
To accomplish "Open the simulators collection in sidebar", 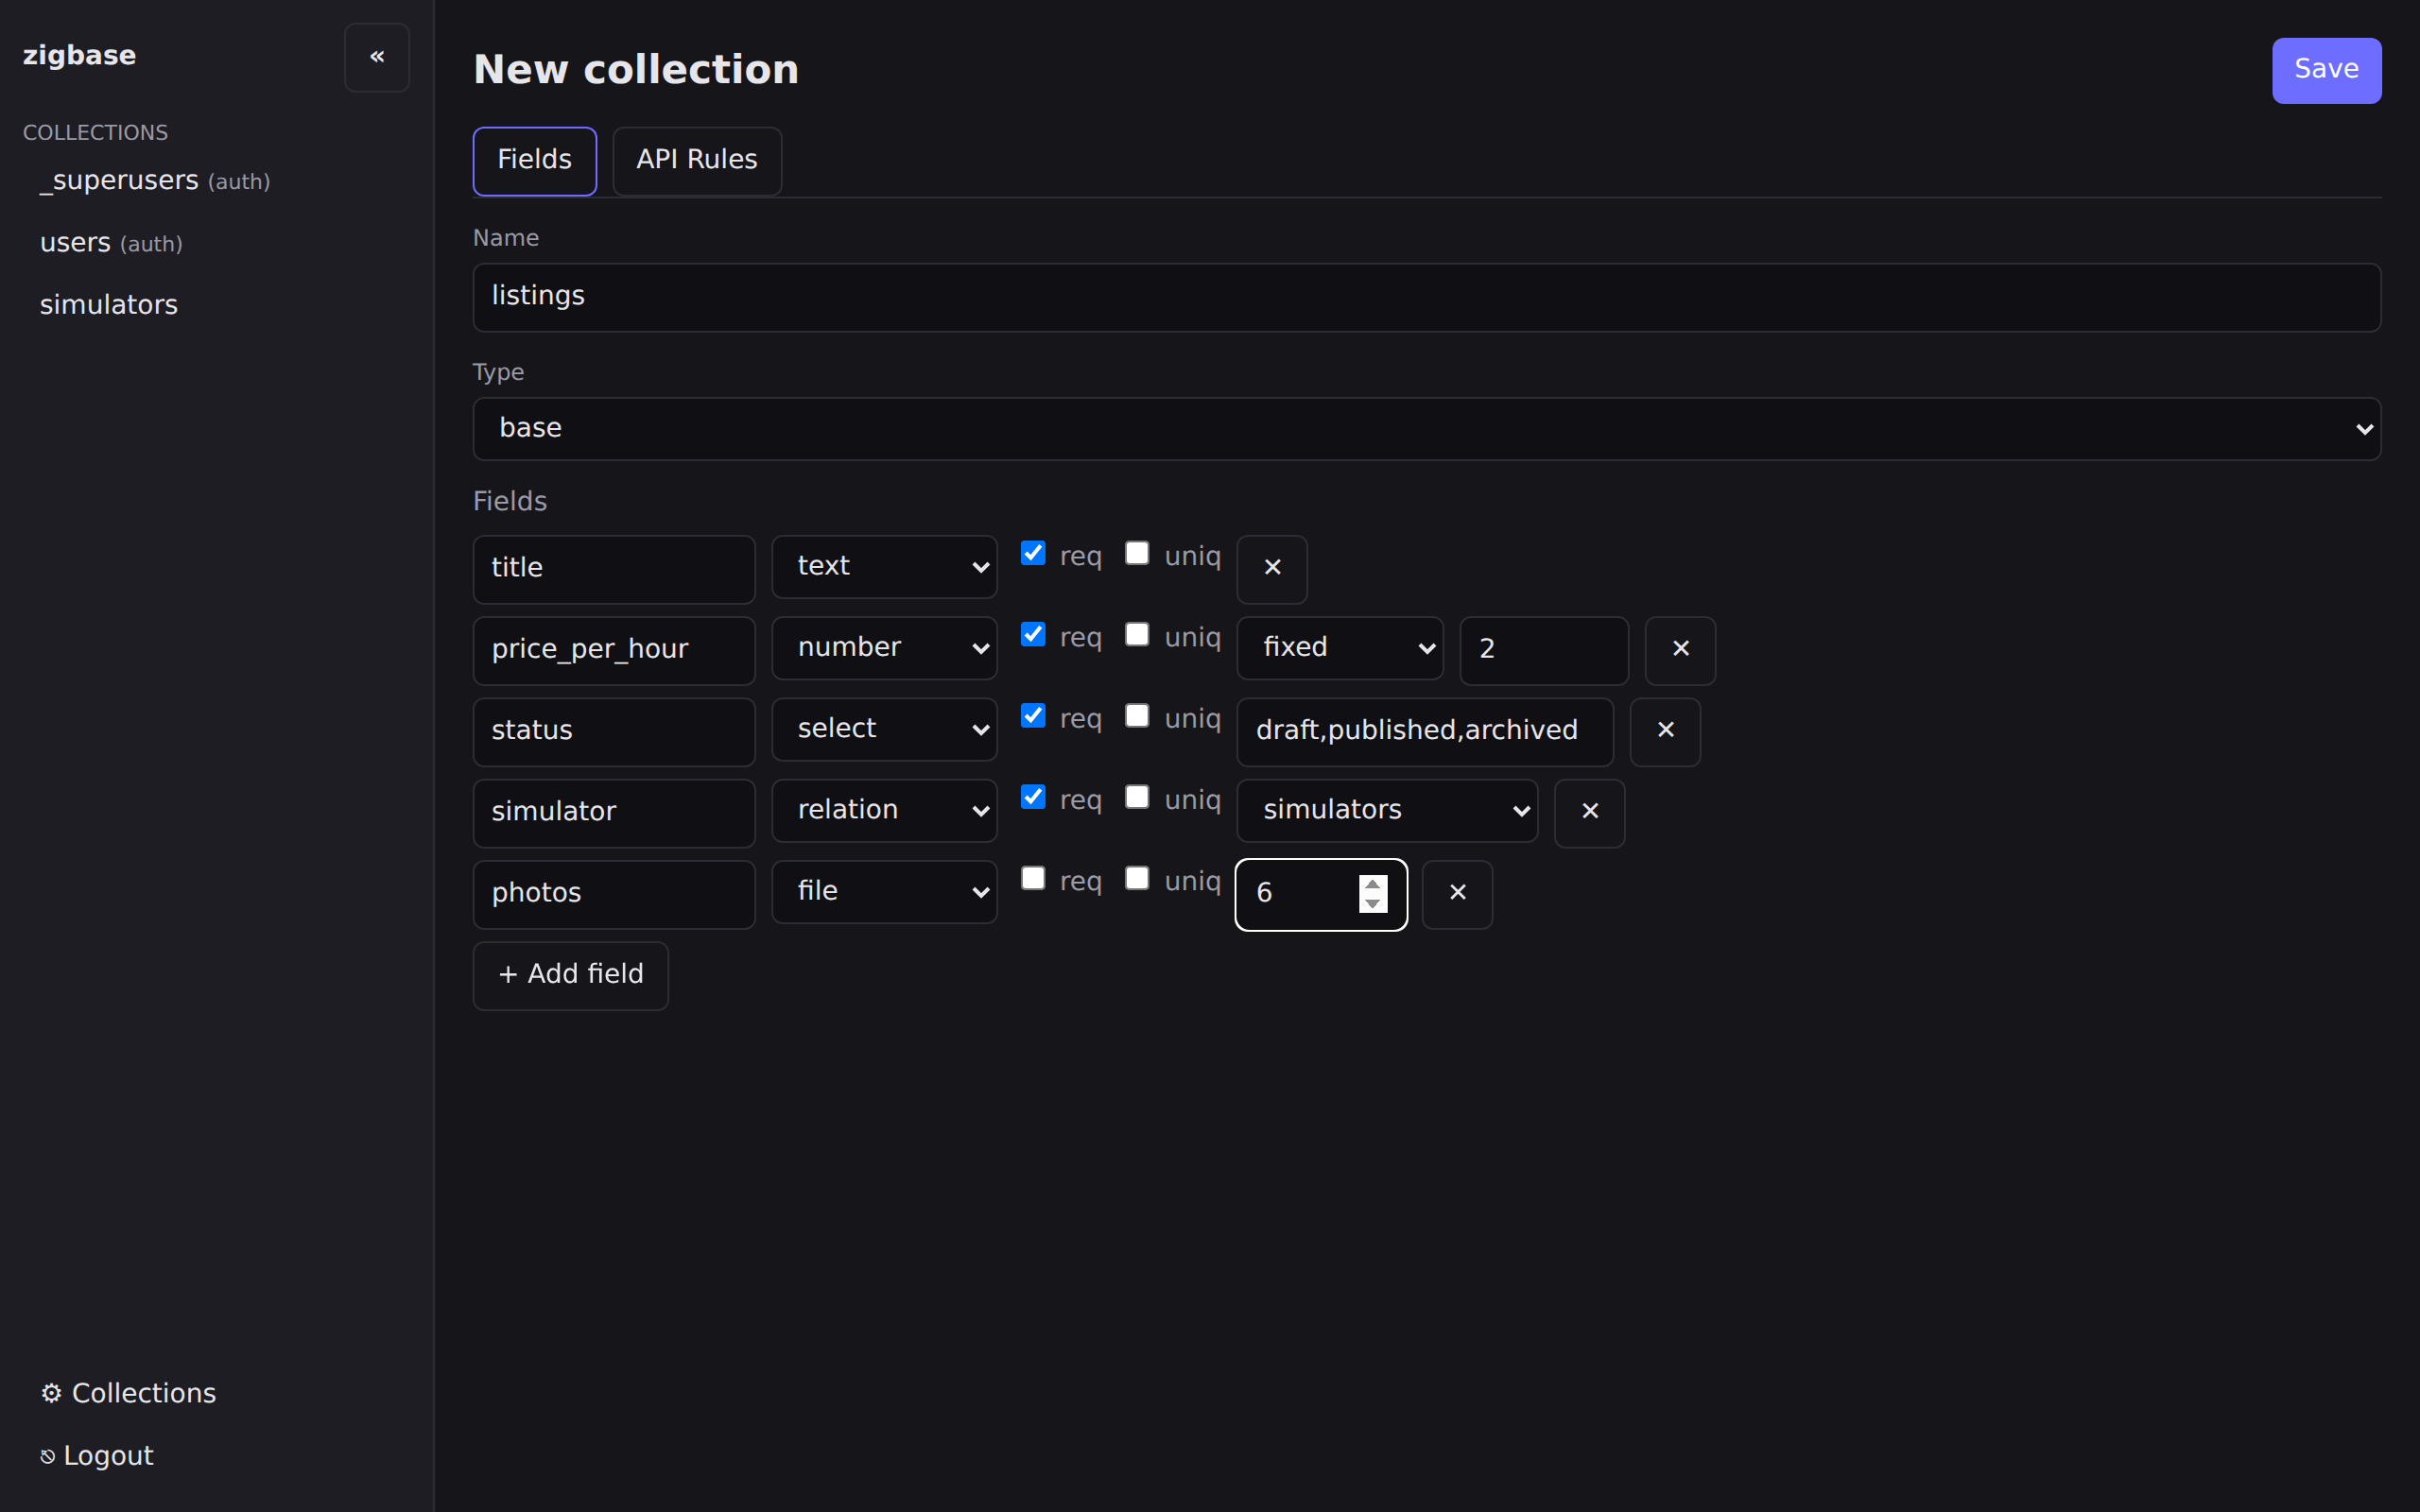I will (x=108, y=305).
